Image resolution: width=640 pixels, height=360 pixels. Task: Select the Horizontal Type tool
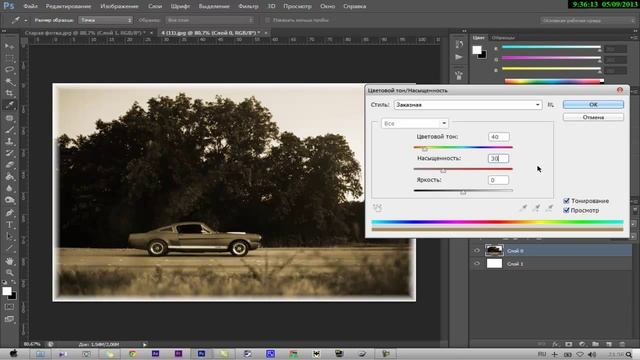(x=9, y=225)
